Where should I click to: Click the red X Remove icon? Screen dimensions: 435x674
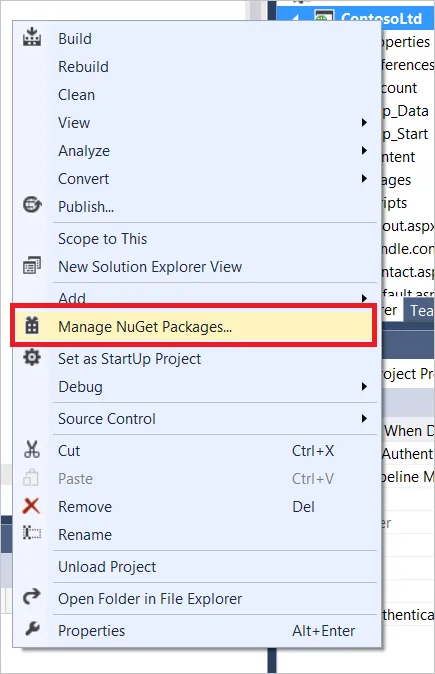[31, 506]
